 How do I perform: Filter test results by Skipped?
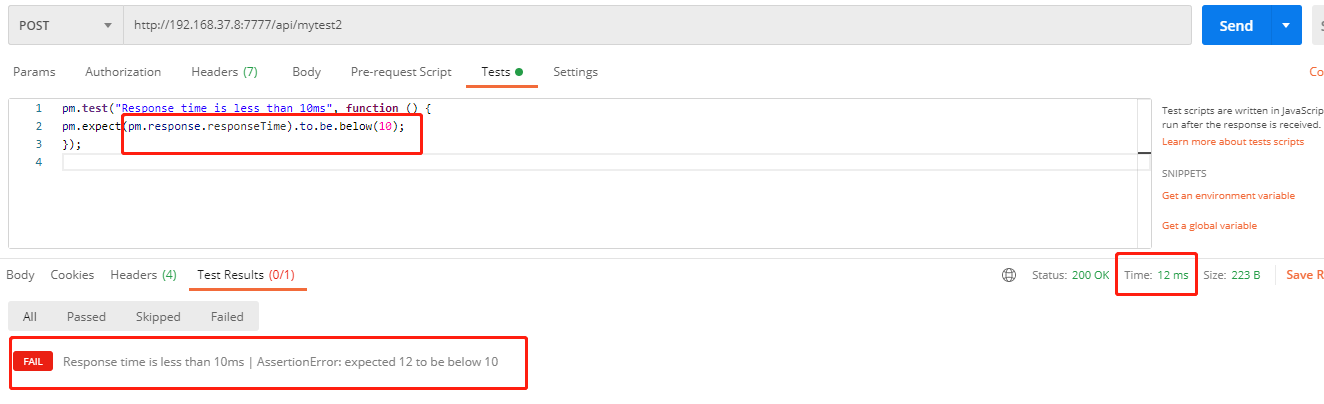[158, 317]
